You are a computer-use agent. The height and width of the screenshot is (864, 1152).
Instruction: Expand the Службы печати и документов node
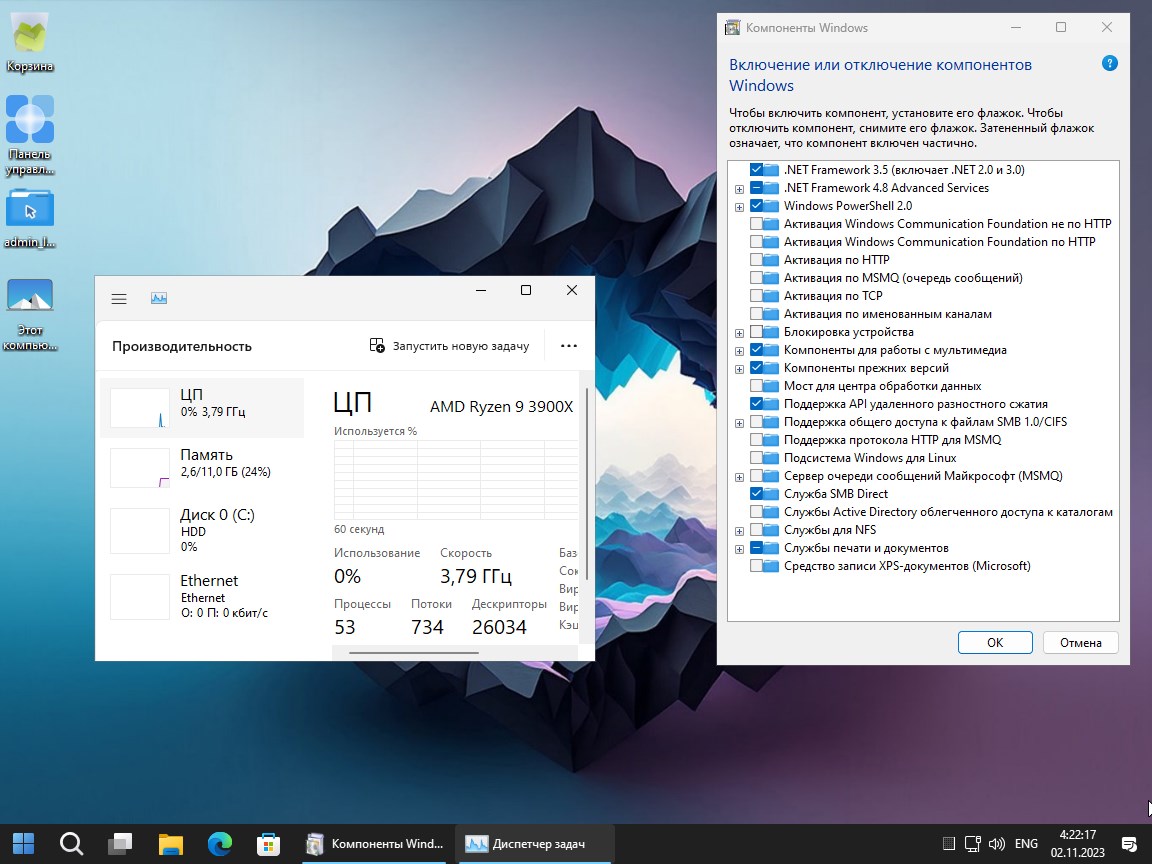739,549
